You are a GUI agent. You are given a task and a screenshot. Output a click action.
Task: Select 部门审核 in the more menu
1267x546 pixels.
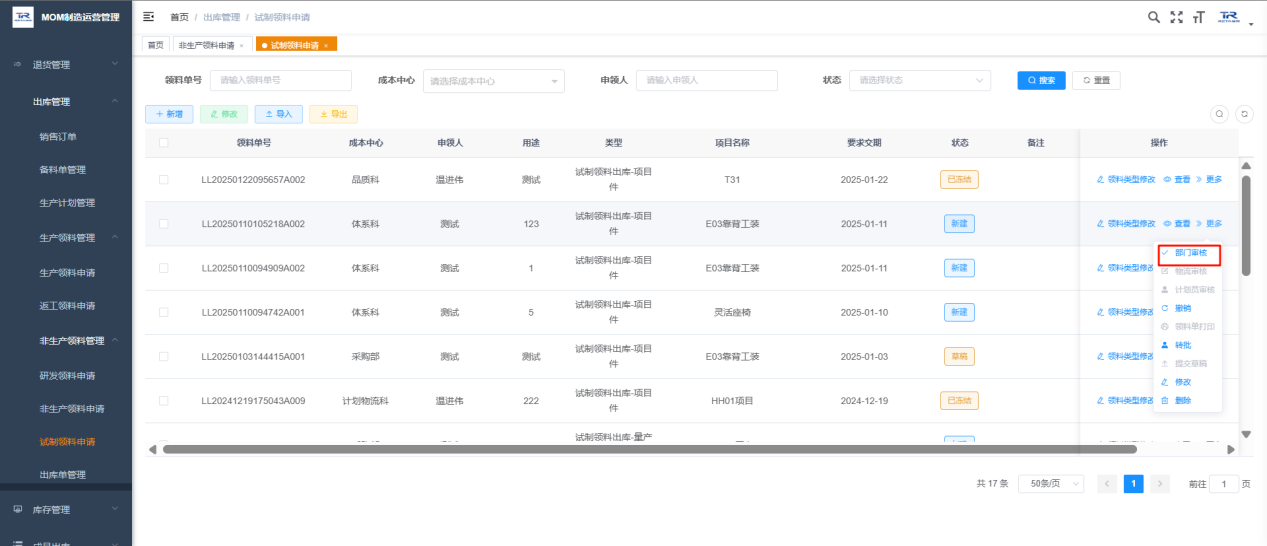[x=1190, y=253]
